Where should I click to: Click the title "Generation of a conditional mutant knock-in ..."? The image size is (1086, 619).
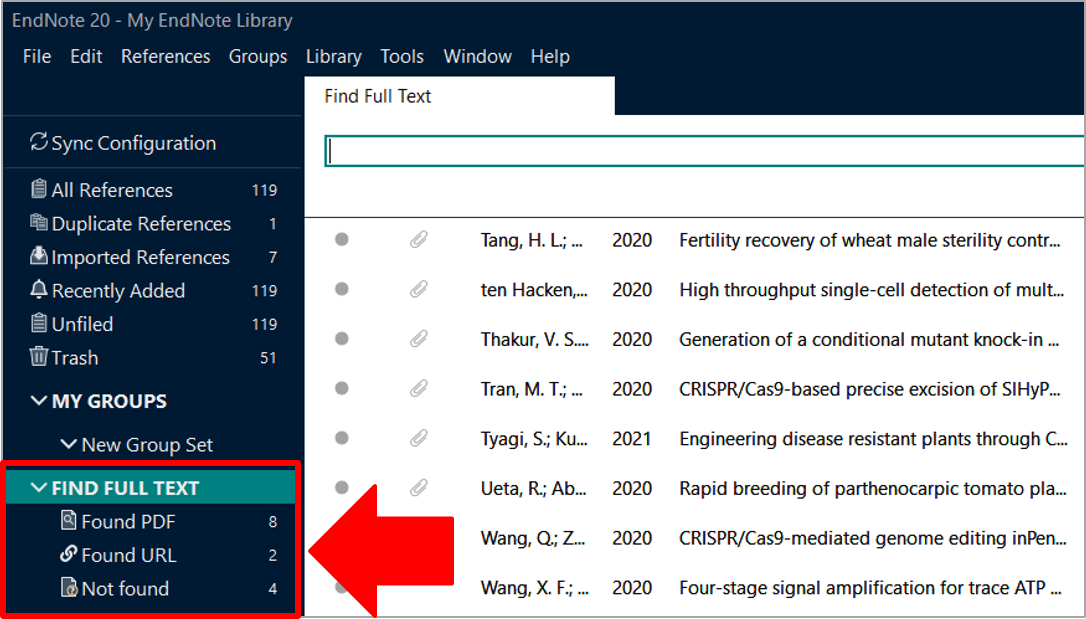870,339
